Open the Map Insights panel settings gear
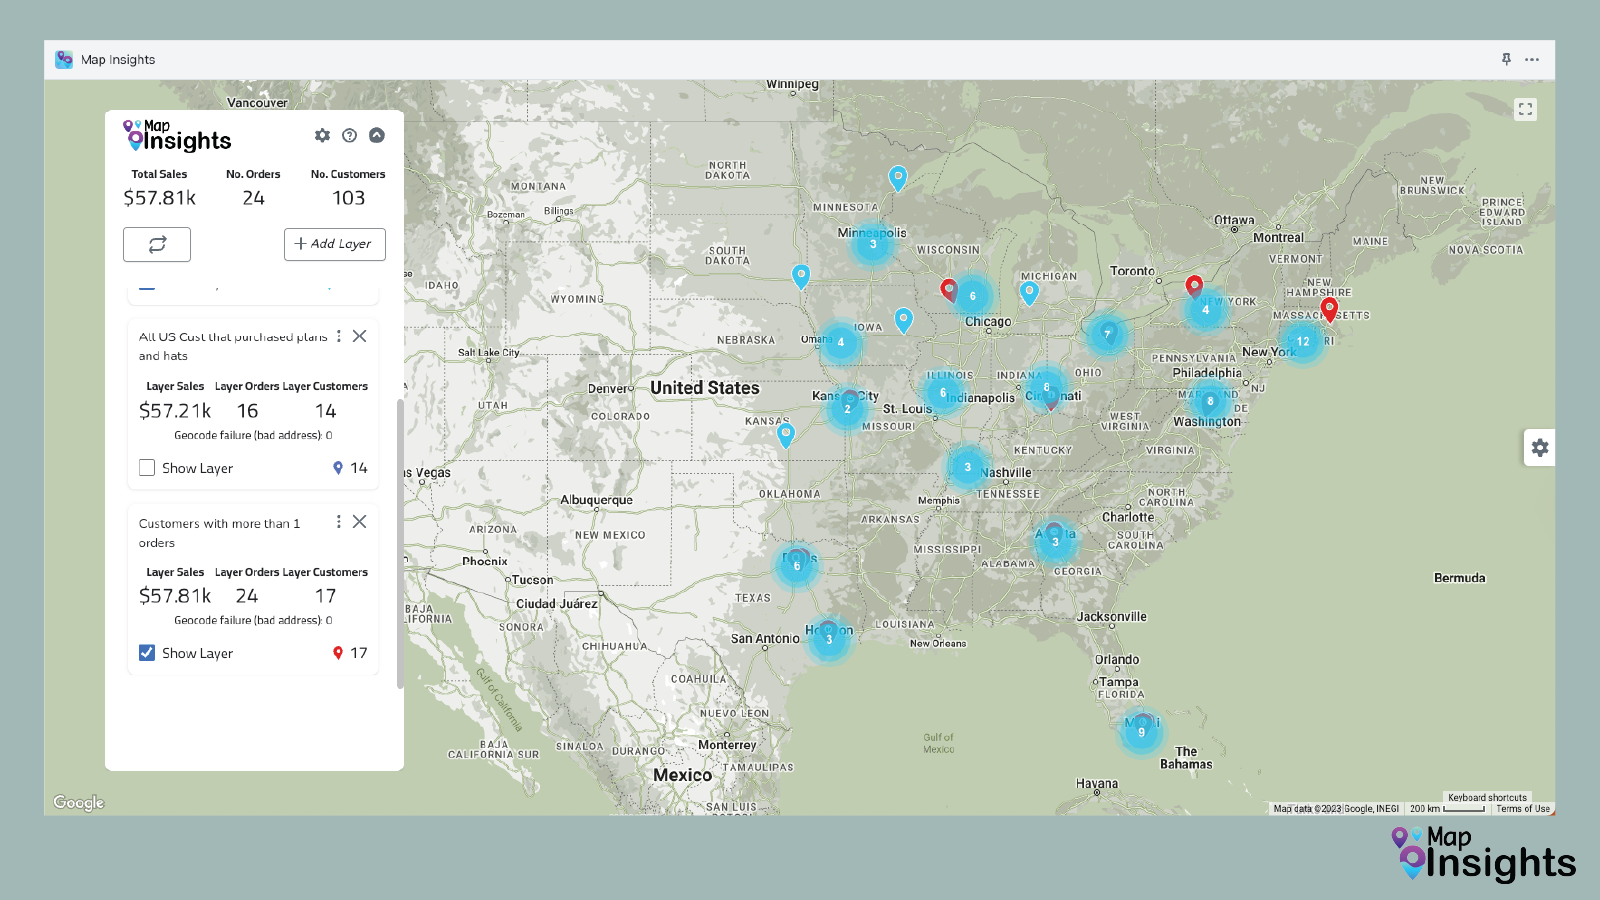 pos(322,135)
